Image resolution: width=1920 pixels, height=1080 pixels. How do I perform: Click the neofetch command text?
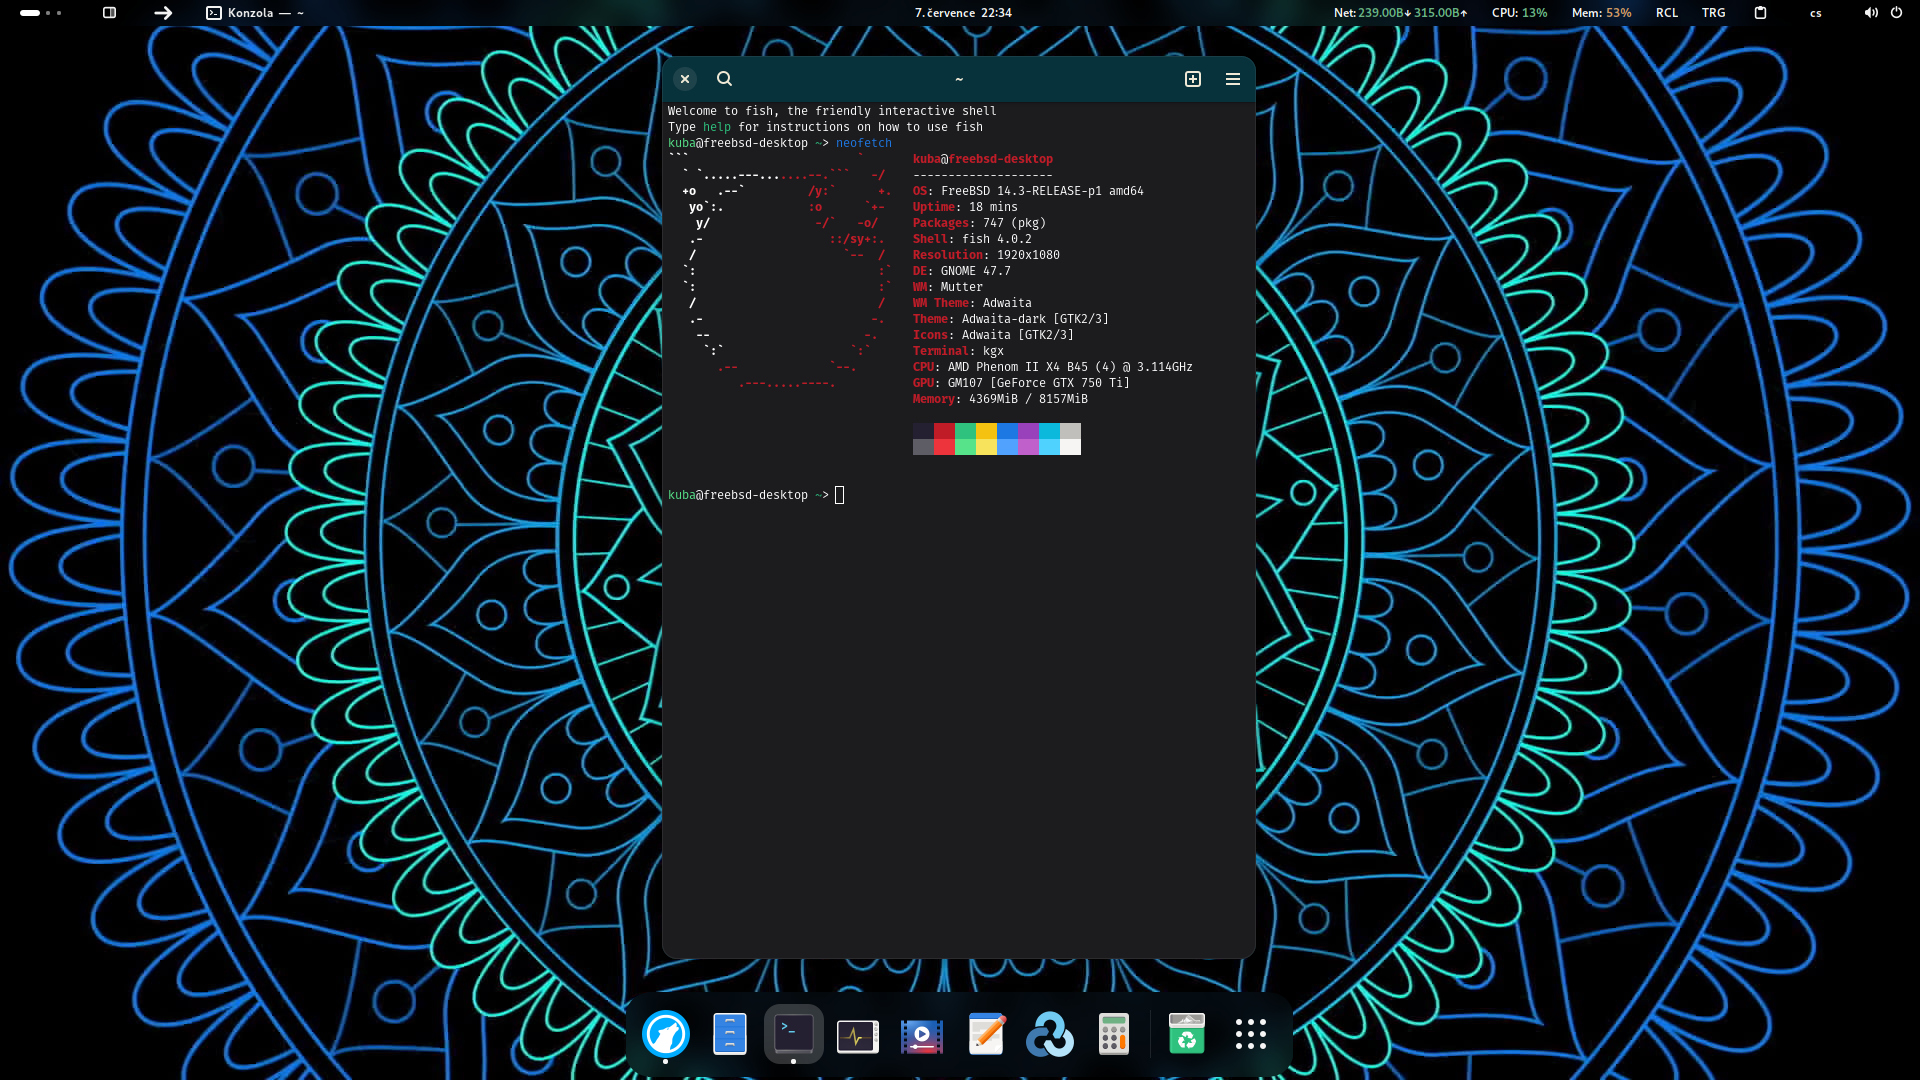pyautogui.click(x=864, y=143)
